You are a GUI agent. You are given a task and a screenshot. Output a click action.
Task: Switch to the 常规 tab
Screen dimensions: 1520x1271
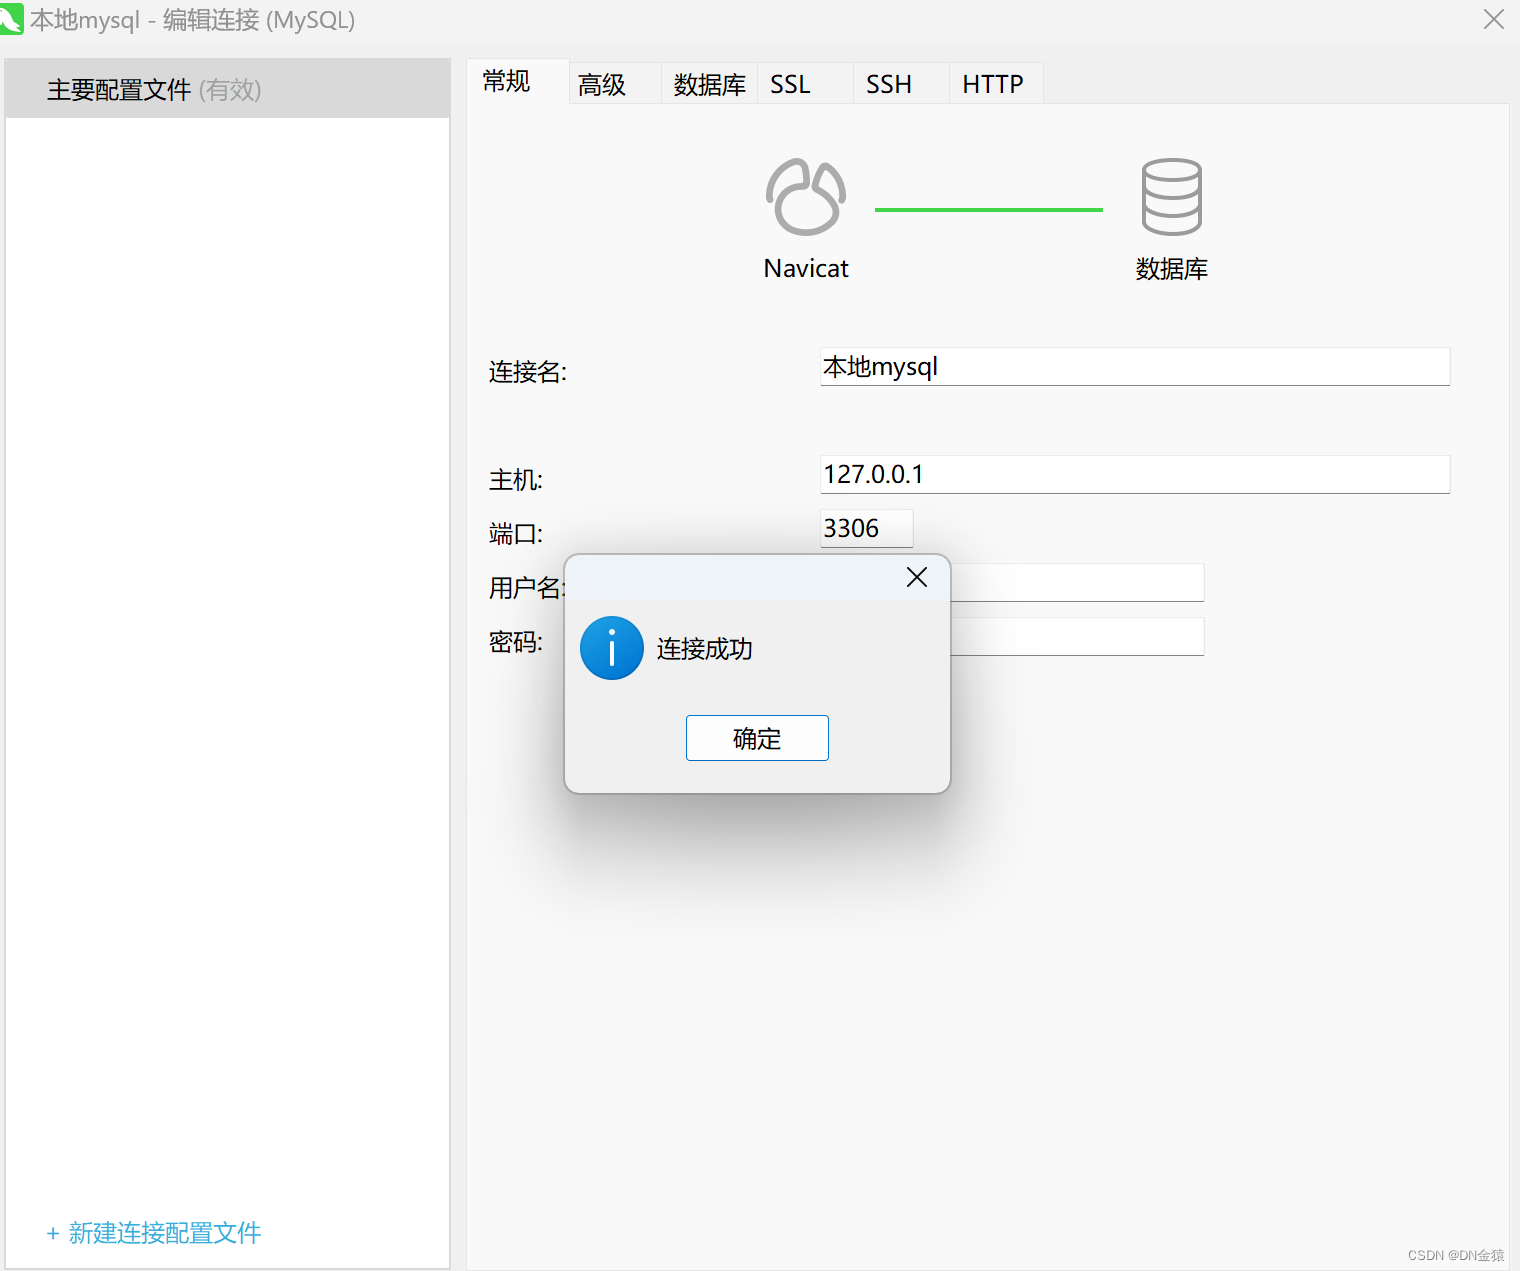pos(517,82)
